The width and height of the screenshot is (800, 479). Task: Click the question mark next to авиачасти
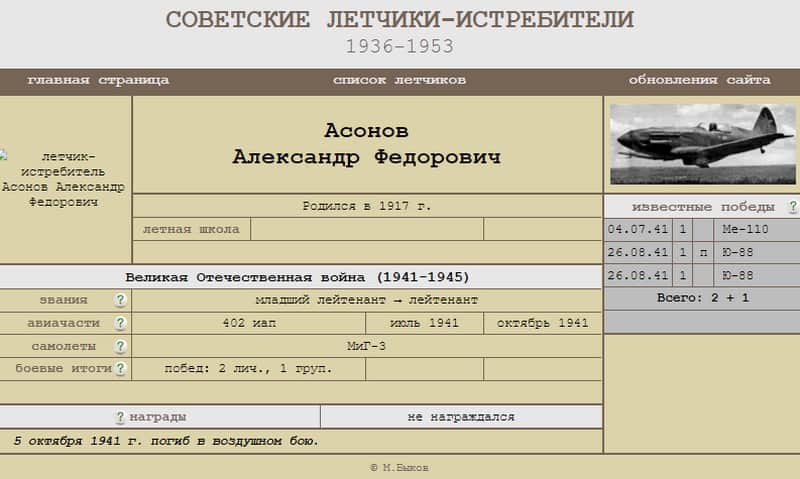120,323
